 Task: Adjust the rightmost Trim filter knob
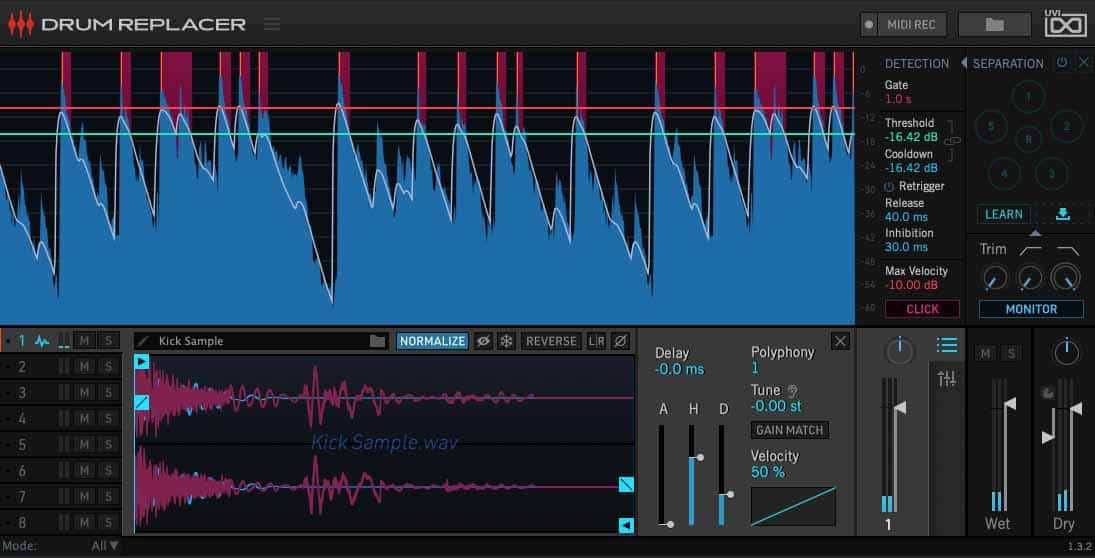[x=1065, y=277]
